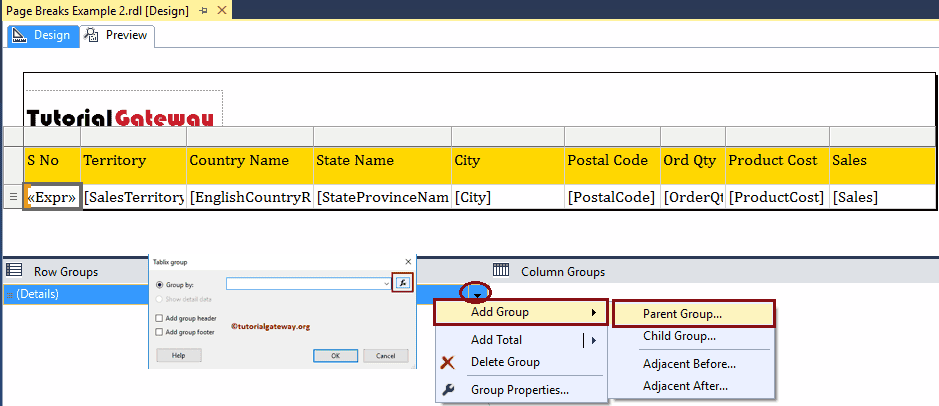Click Cancel in the Tablix group dialog
The height and width of the screenshot is (406, 939).
(385, 355)
